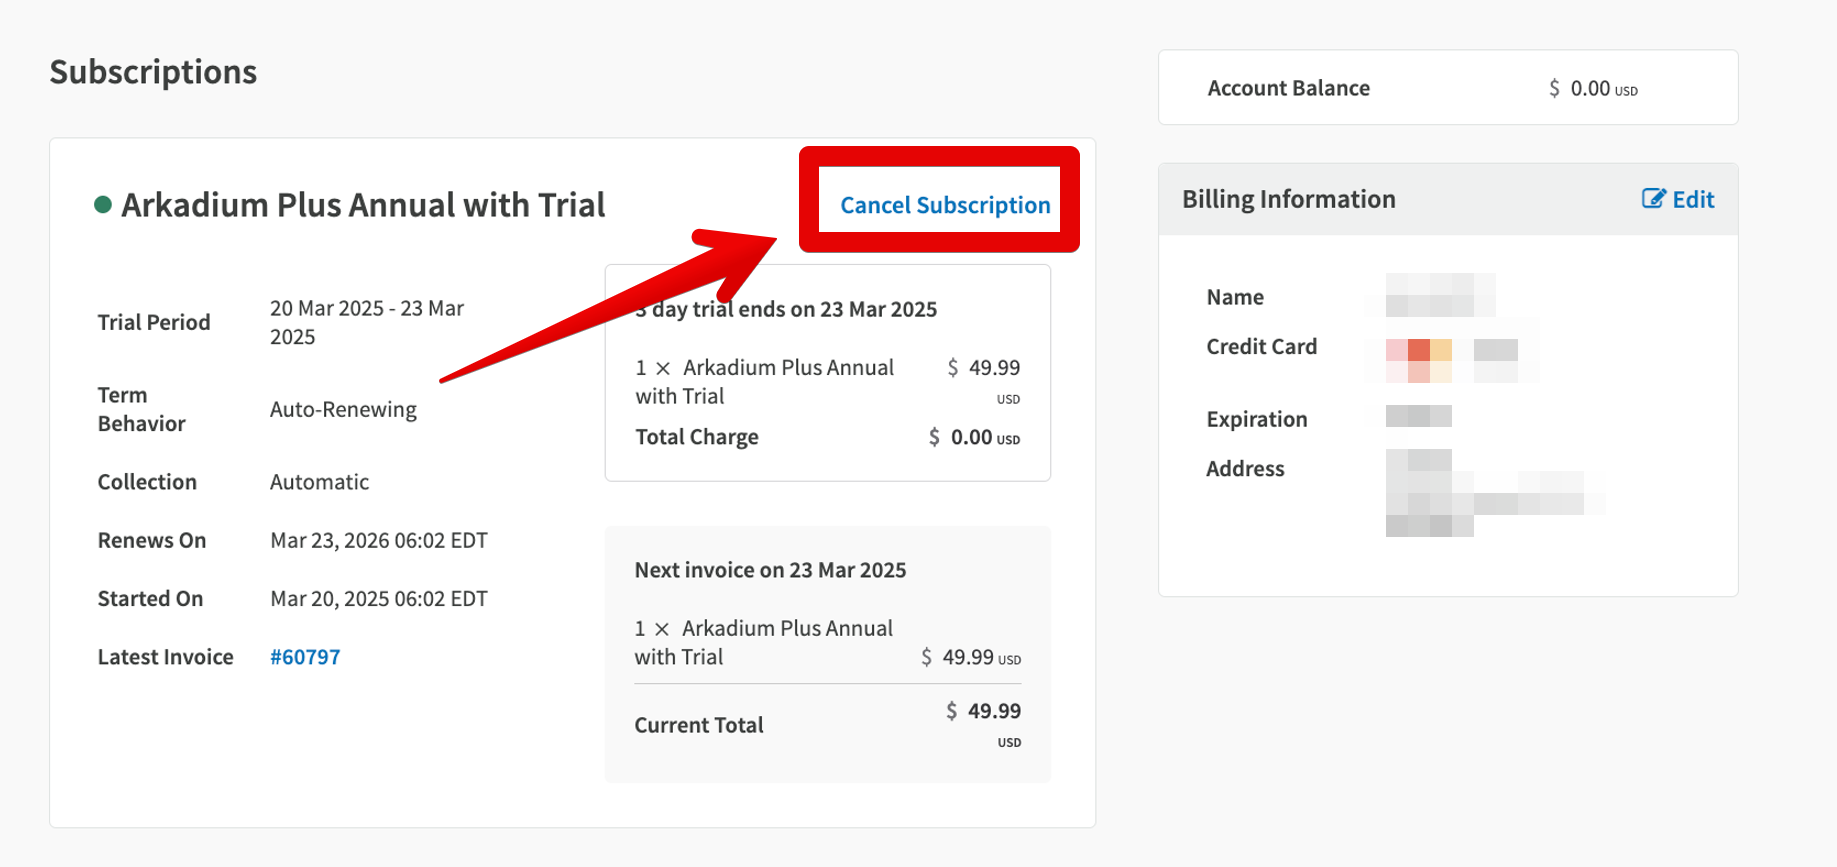Select the $ 49.99 price in trial summary box
Viewport: 1837px width, 867px height.
pos(984,368)
